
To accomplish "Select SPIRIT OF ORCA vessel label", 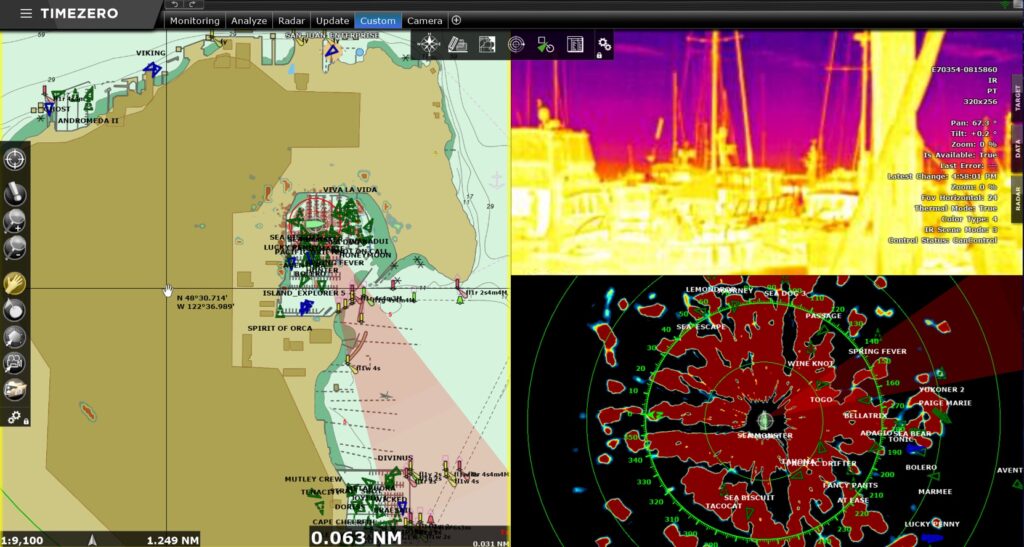I will (280, 328).
